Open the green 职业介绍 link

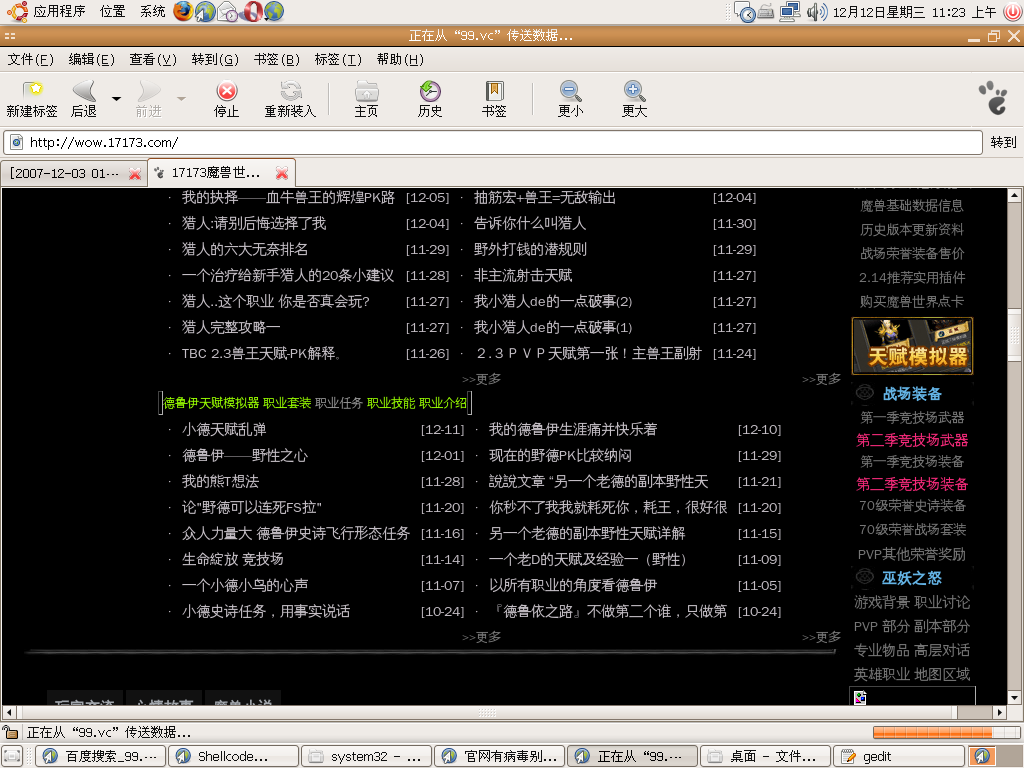tap(443, 403)
